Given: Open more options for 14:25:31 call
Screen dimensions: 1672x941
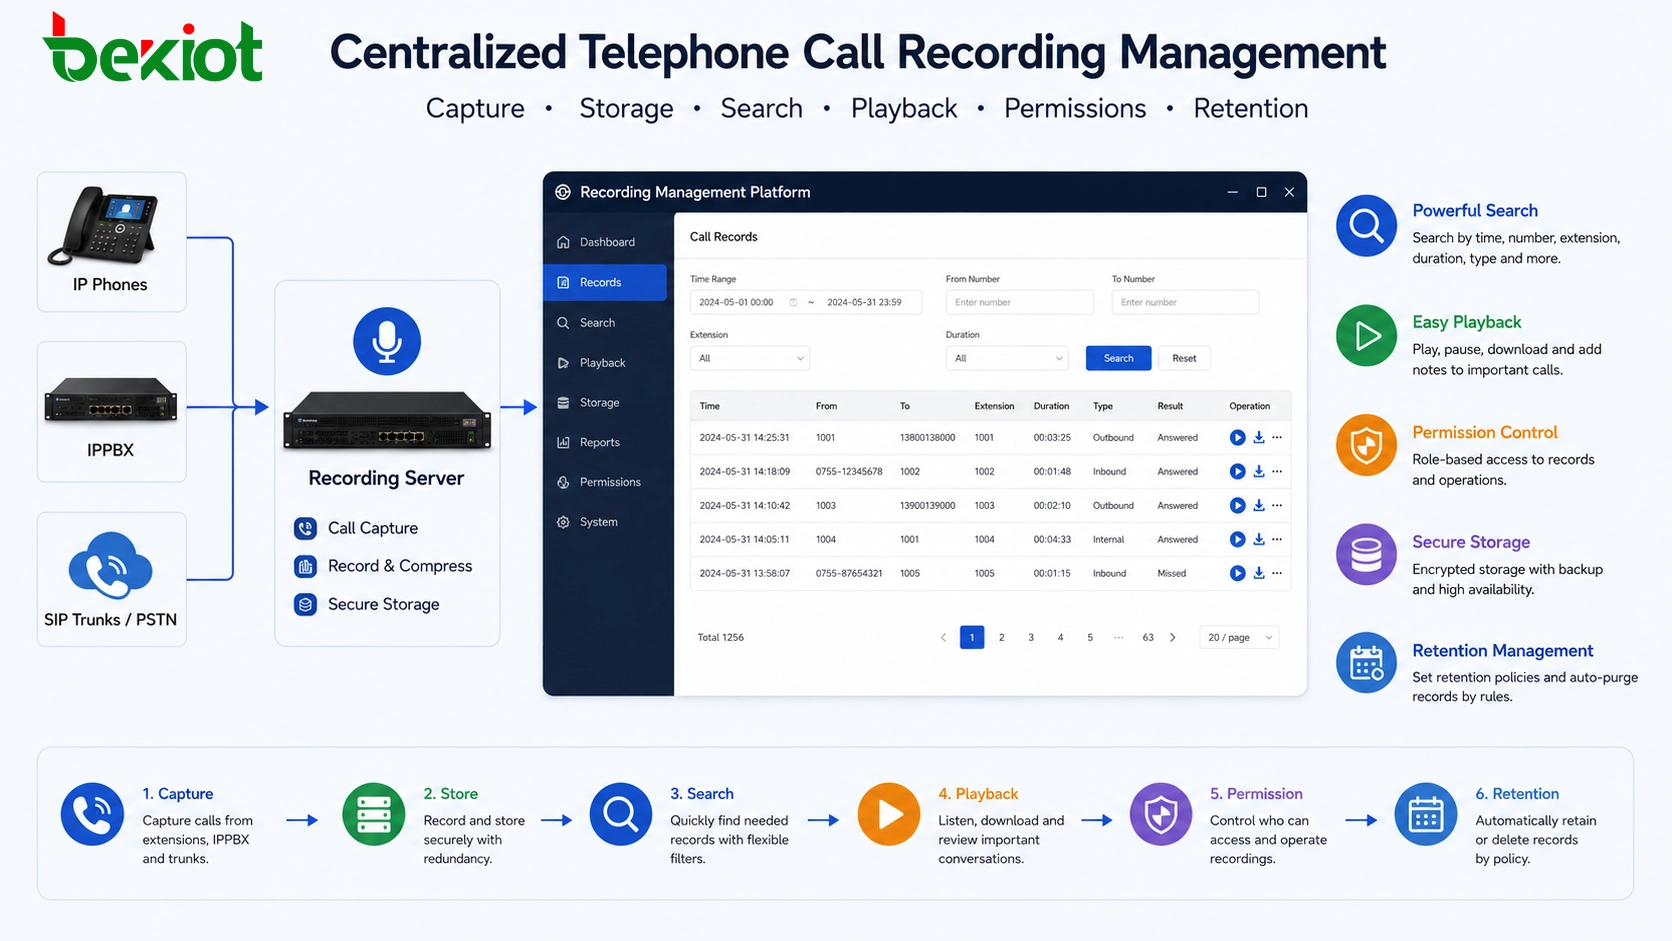Looking at the screenshot, I should pyautogui.click(x=1277, y=437).
